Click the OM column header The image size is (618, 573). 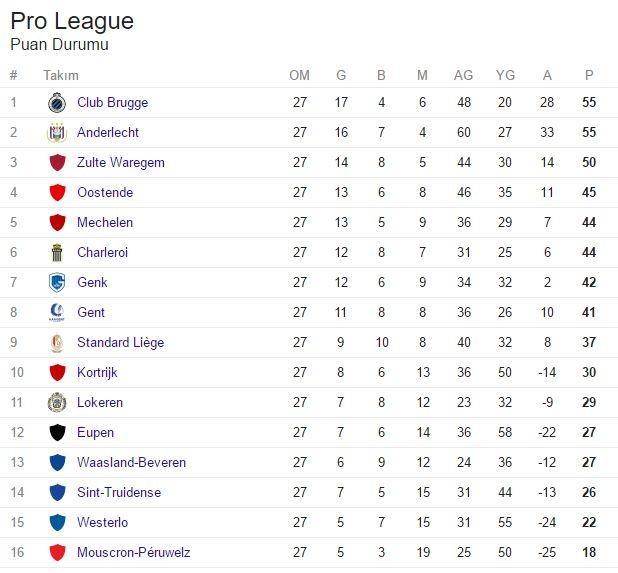pos(300,75)
